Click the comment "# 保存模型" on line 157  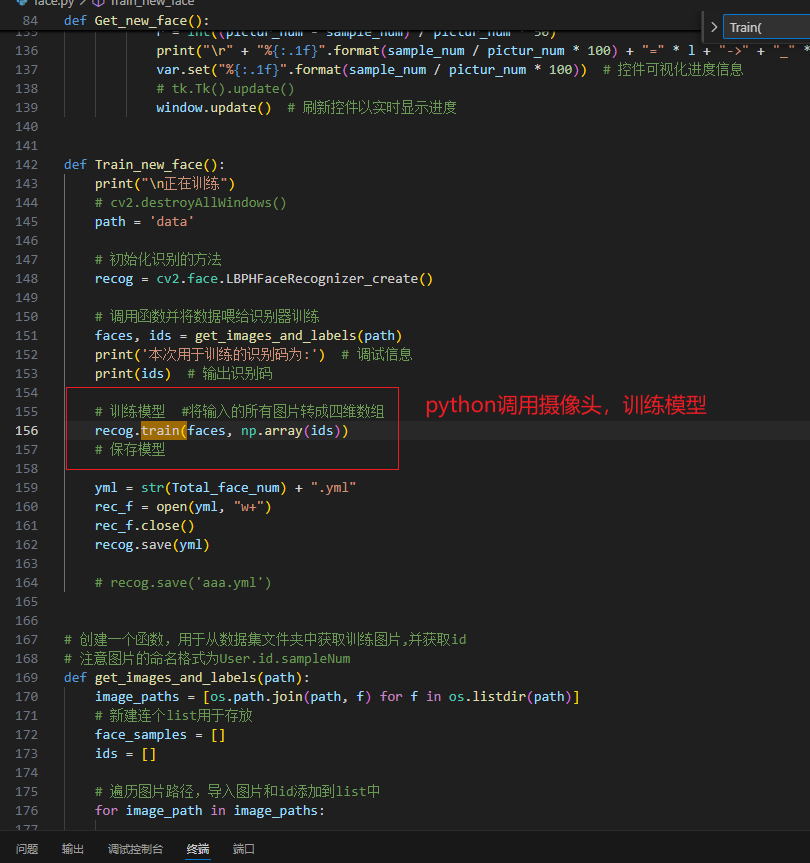point(130,450)
